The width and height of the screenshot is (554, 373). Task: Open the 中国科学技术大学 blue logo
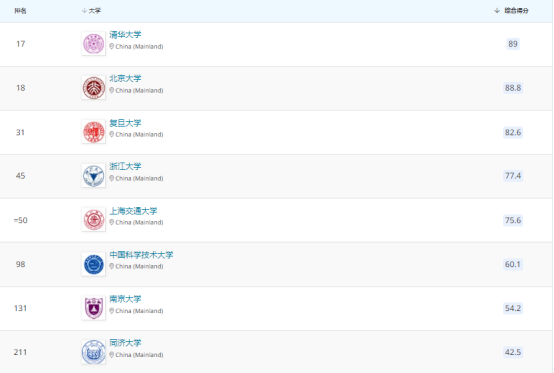94,264
